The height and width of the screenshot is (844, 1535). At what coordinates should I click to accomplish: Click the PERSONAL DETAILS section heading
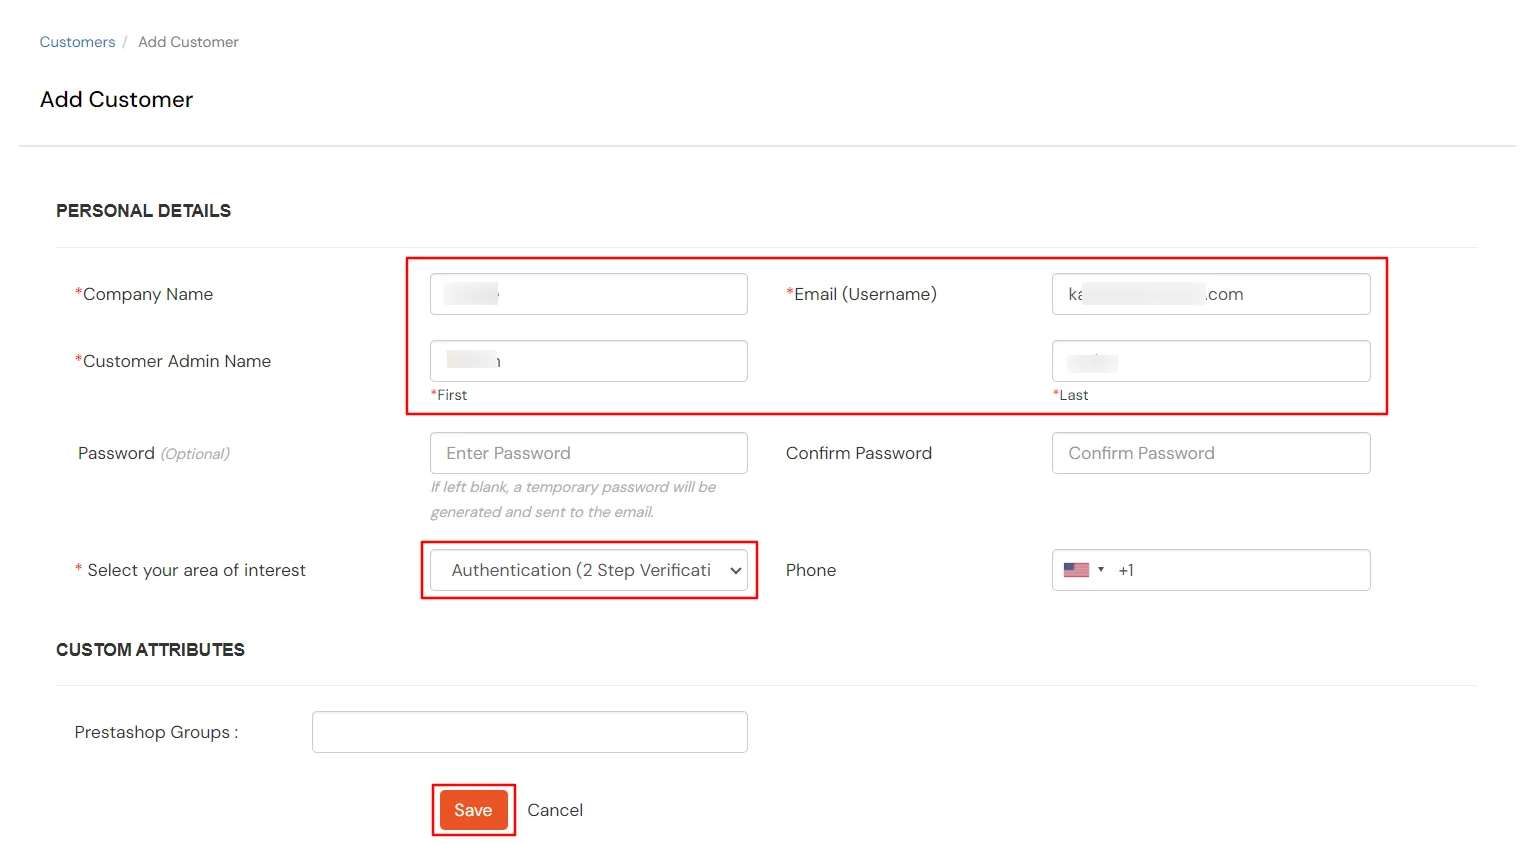click(x=143, y=210)
